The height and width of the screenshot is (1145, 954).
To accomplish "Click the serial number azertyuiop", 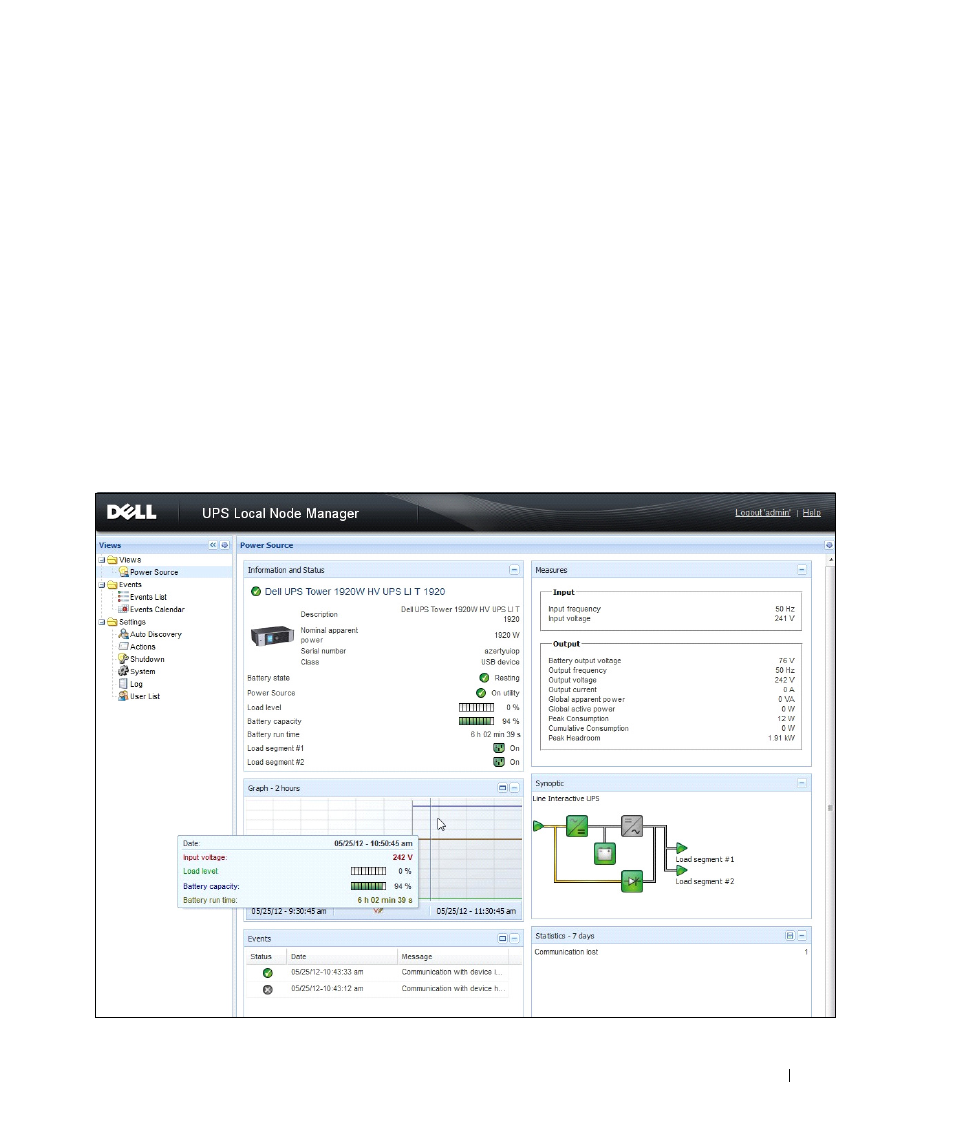I will 502,651.
